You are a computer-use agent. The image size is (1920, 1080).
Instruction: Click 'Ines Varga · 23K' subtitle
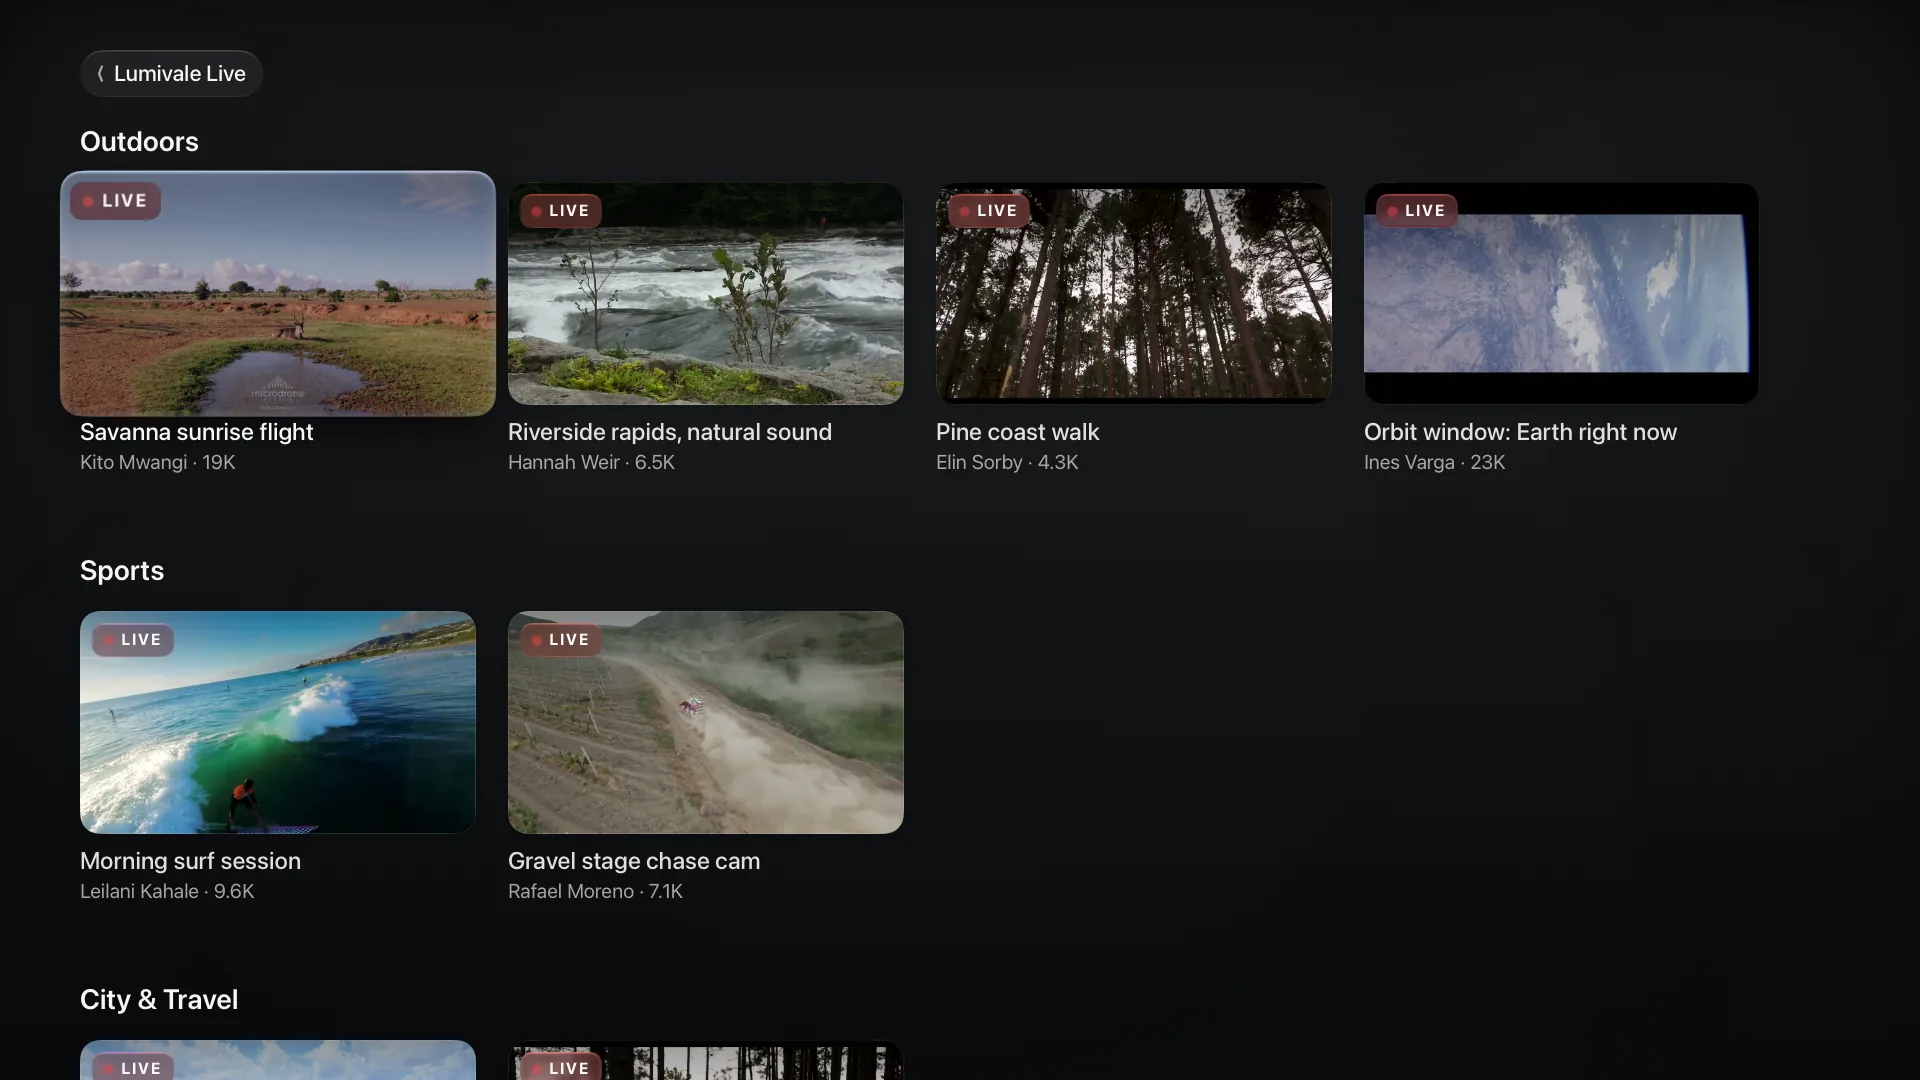tap(1434, 462)
